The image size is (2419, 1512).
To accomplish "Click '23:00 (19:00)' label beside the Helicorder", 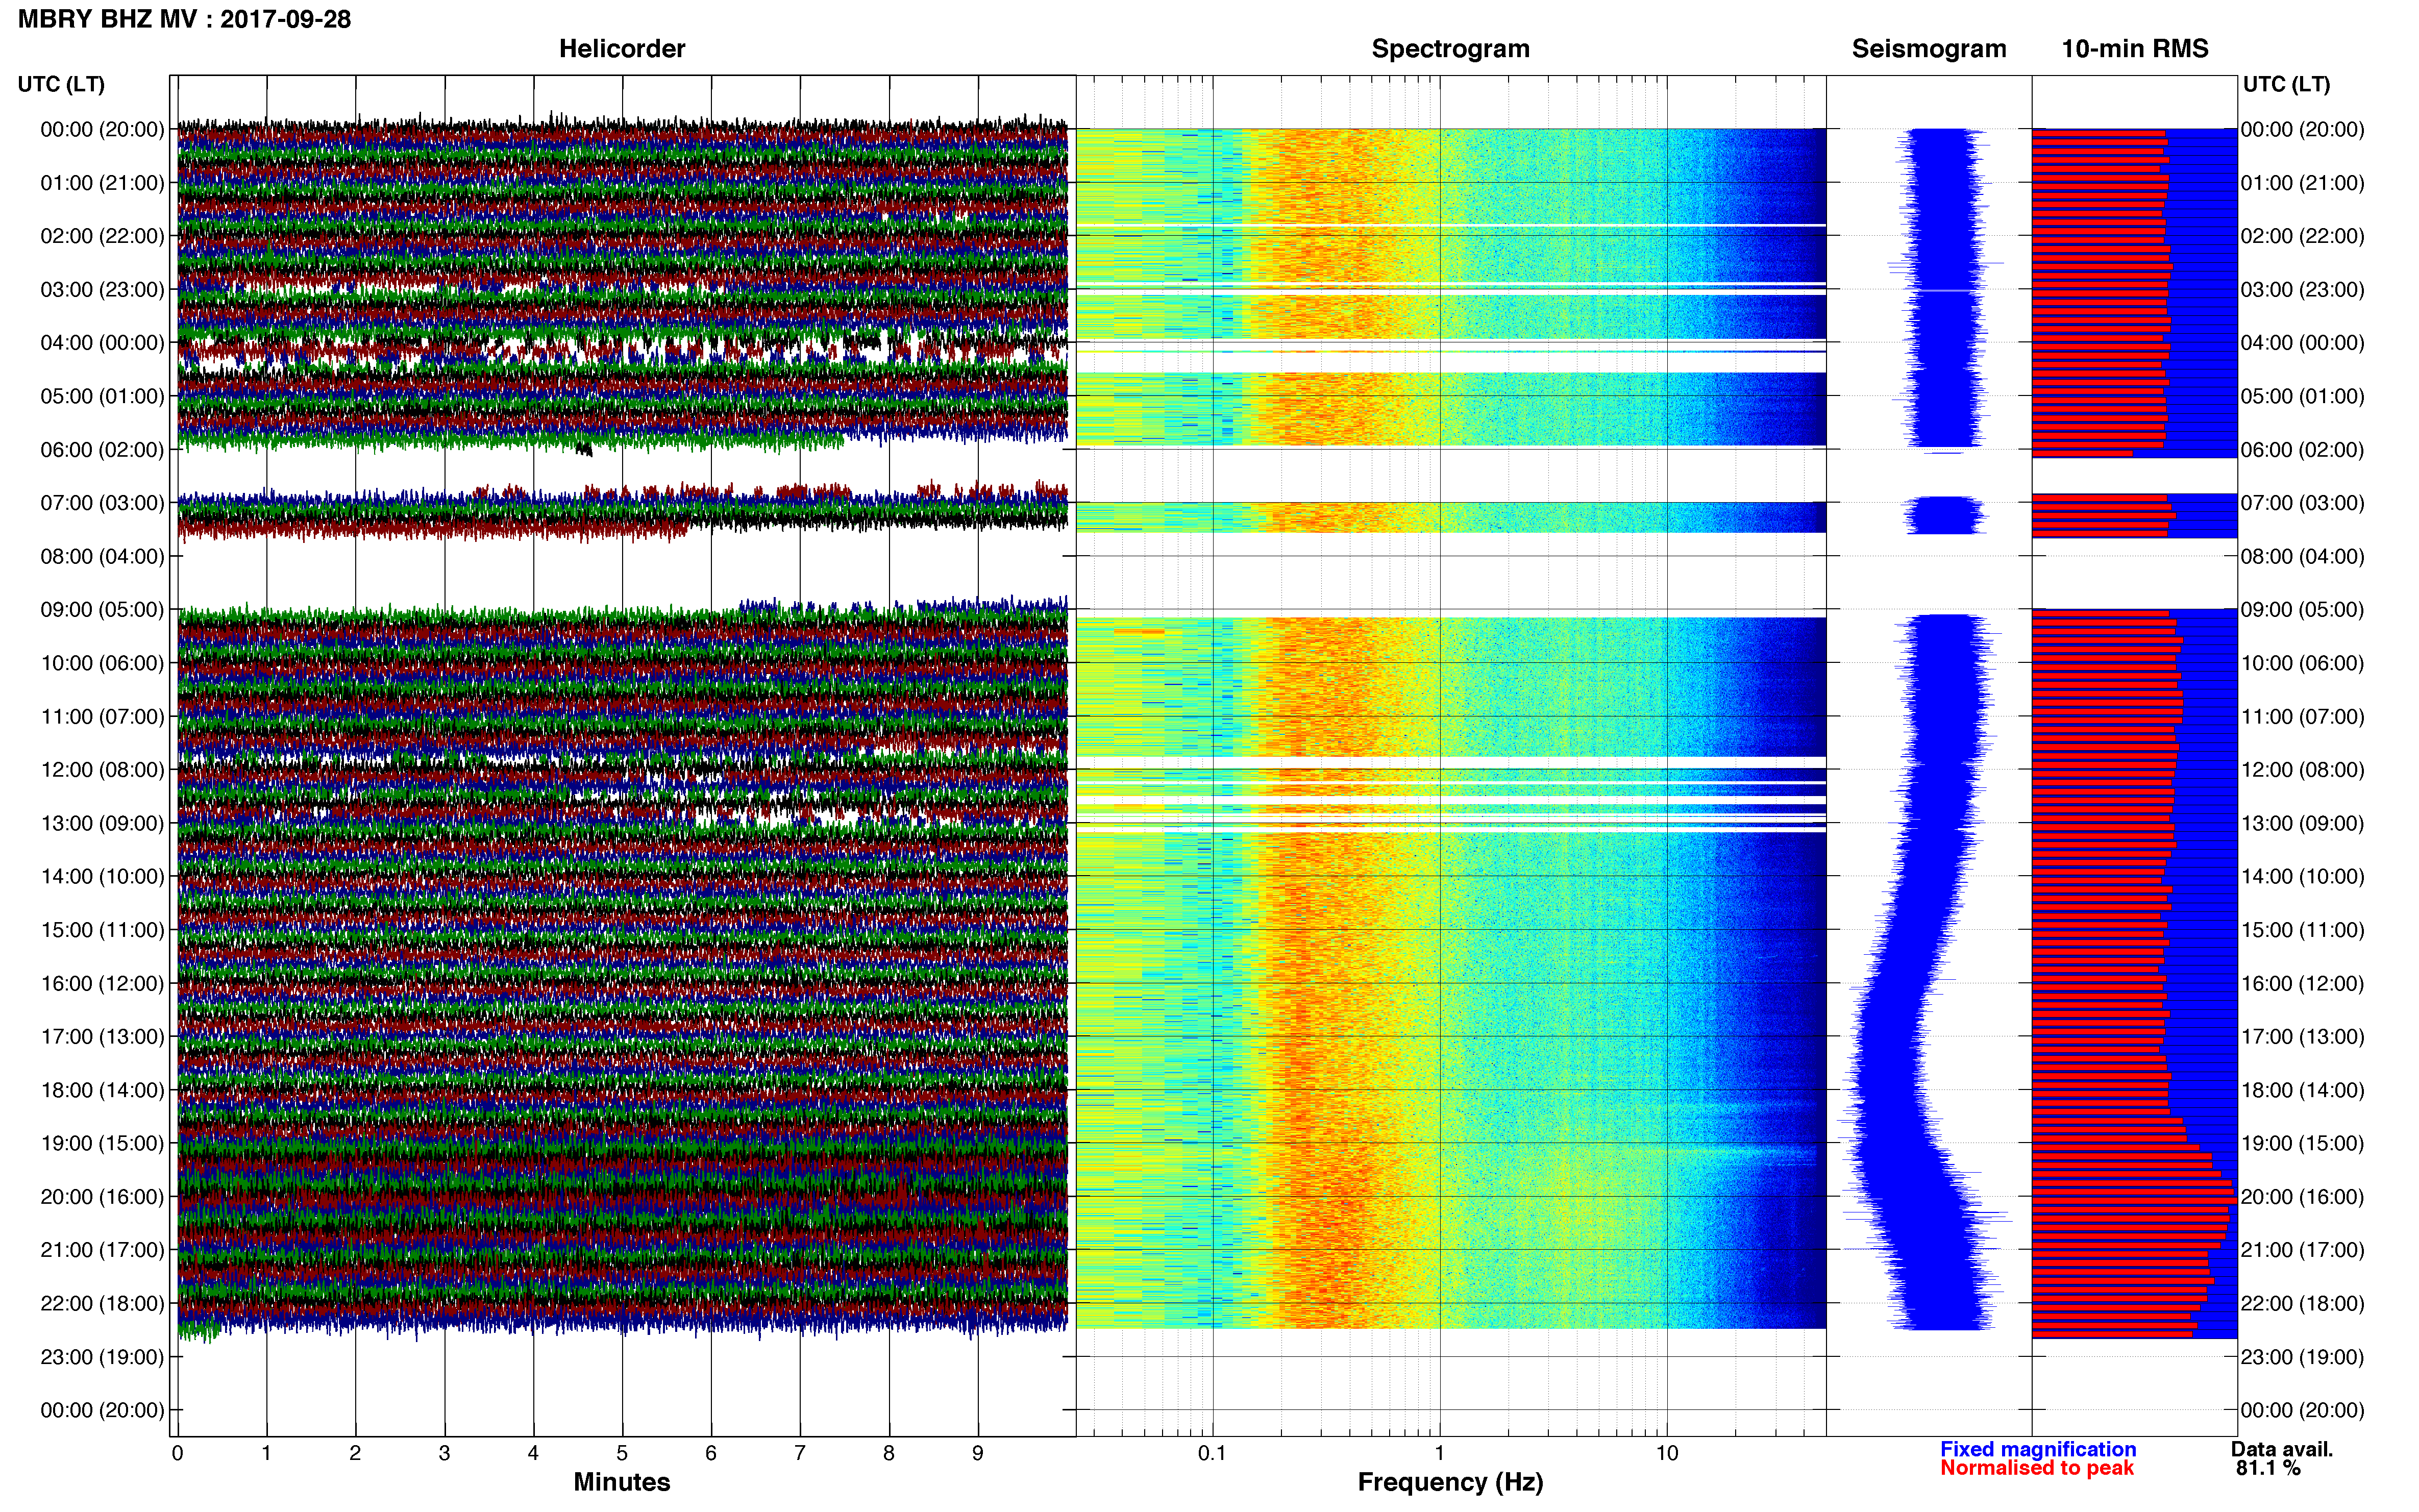I will [x=102, y=1357].
